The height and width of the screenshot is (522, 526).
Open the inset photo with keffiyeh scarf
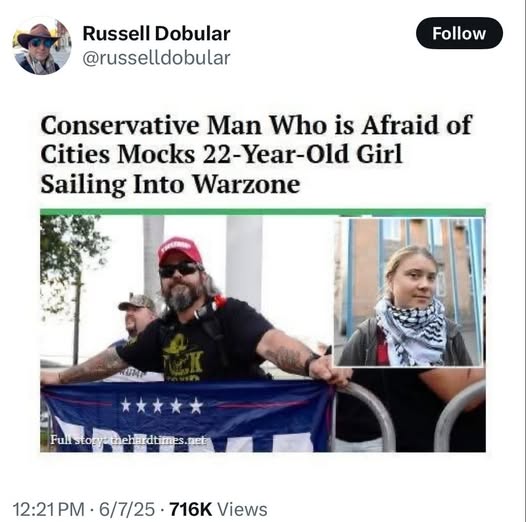[409, 292]
